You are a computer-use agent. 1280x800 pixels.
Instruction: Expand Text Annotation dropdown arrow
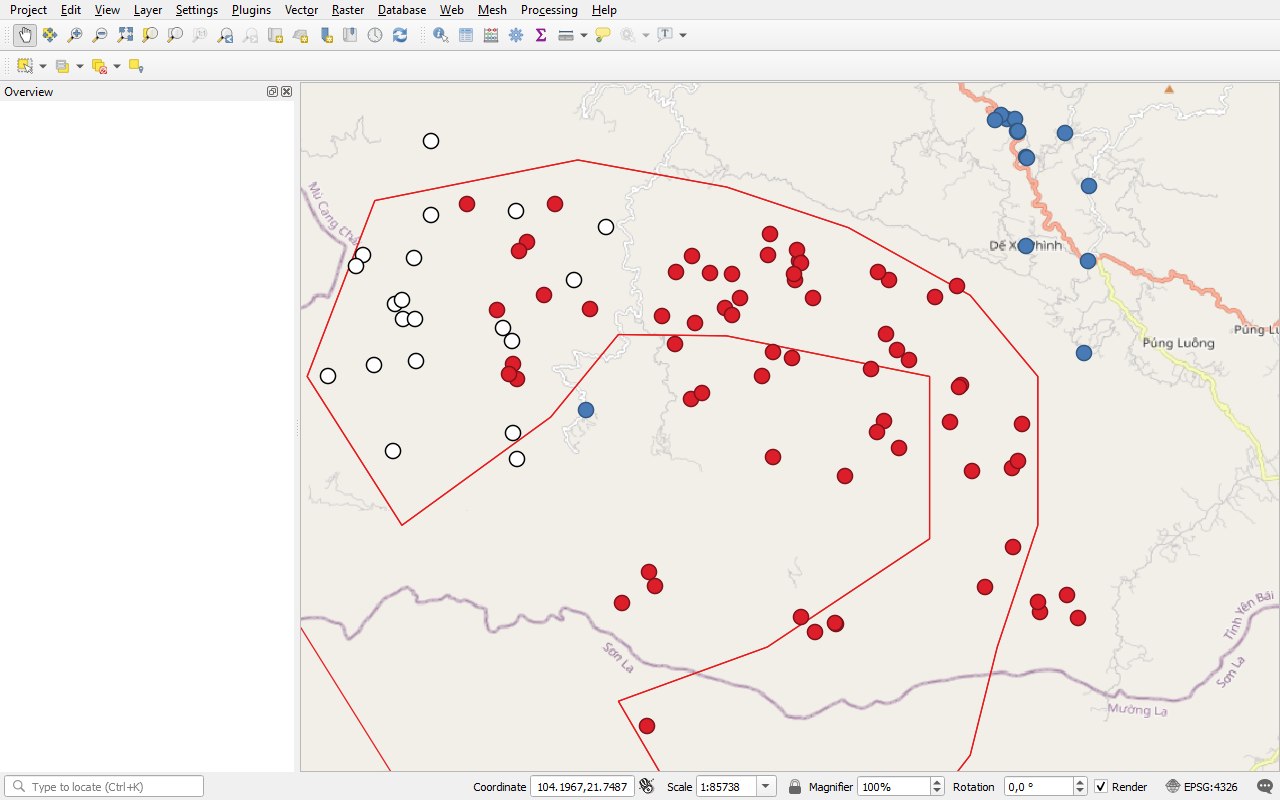(683, 35)
